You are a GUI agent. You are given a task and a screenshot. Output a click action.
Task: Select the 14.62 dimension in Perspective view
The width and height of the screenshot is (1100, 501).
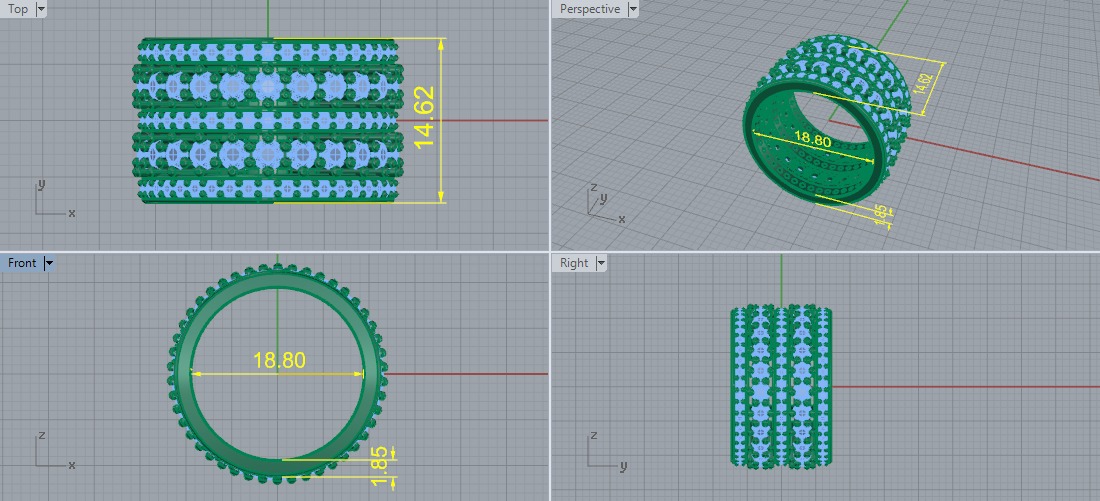click(925, 83)
